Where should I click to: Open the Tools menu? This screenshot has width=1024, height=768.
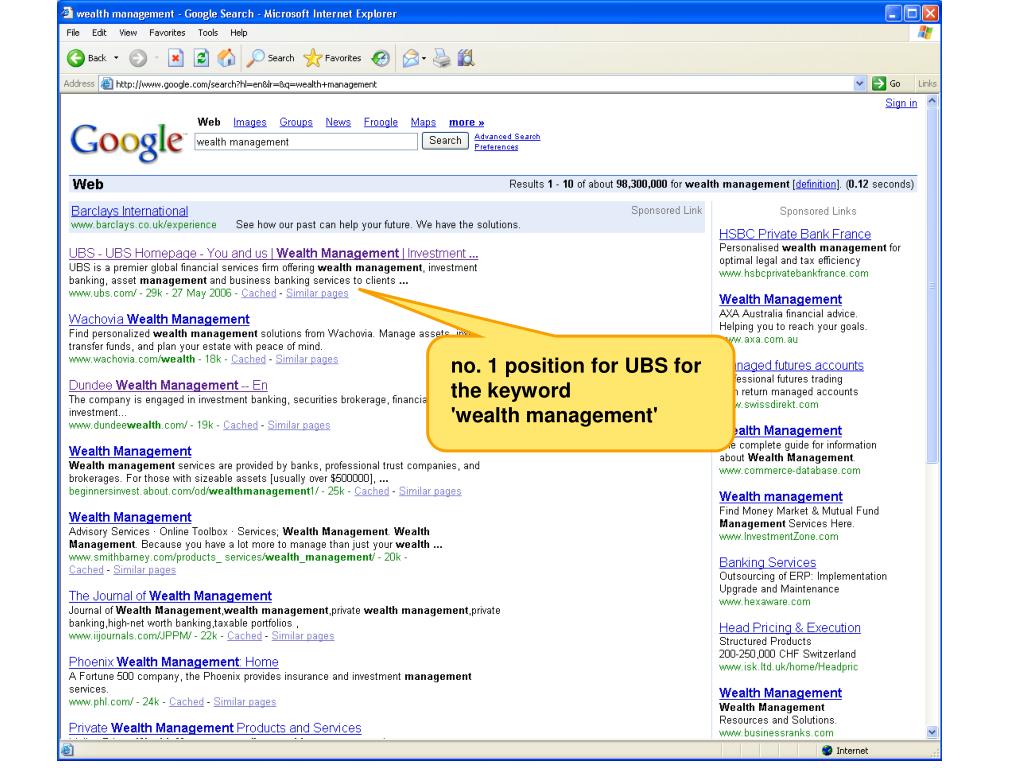click(x=208, y=33)
